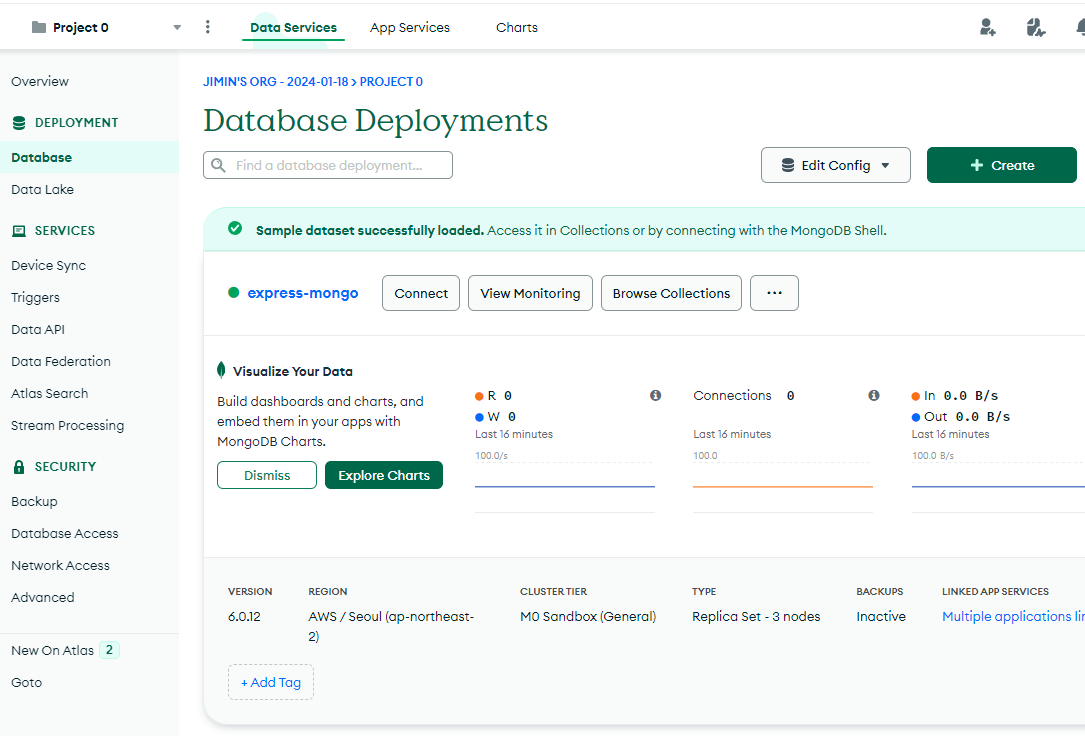Go to Database Access
This screenshot has width=1085, height=736.
[65, 533]
